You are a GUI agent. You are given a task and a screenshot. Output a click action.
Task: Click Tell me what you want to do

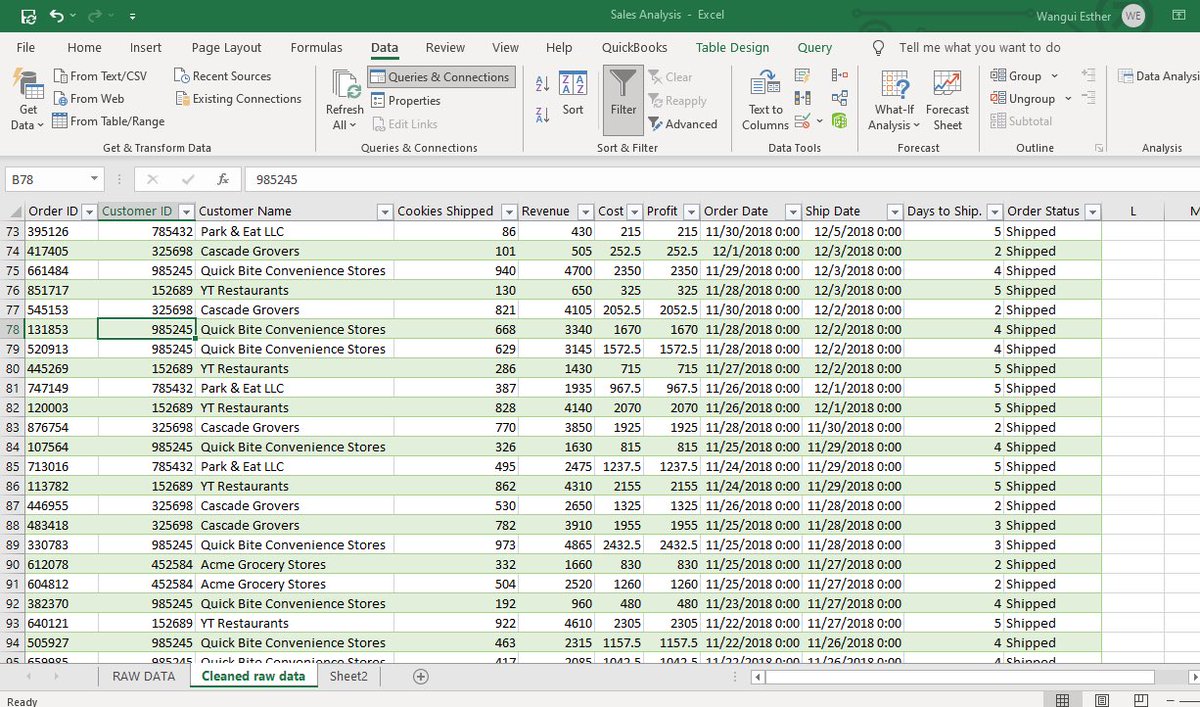(979, 47)
